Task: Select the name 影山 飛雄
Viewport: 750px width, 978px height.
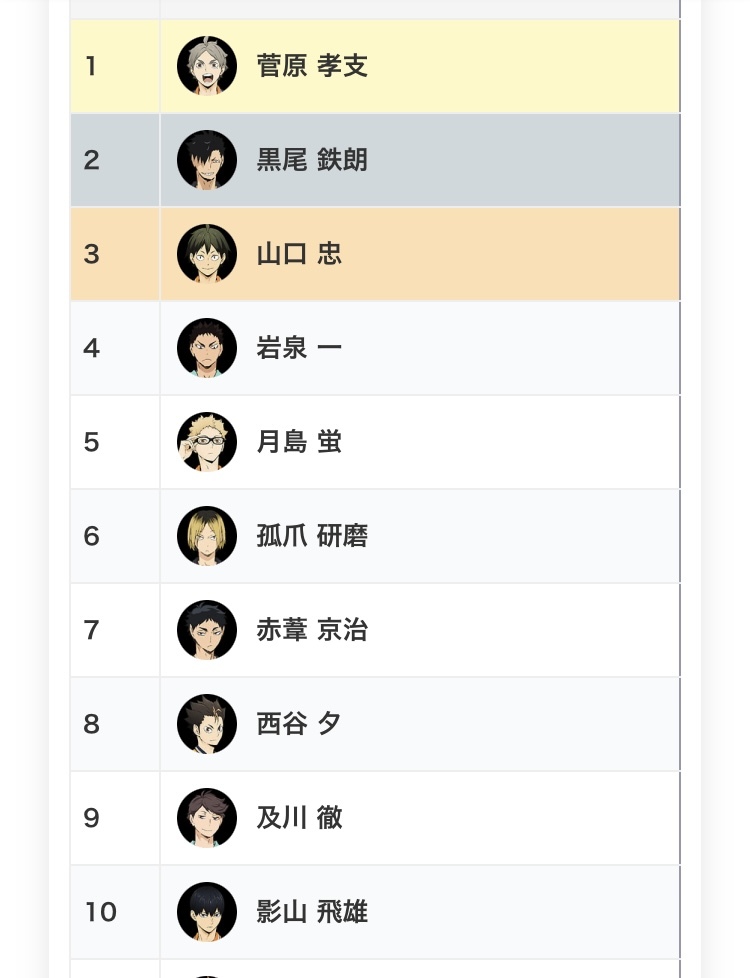Action: coord(312,912)
